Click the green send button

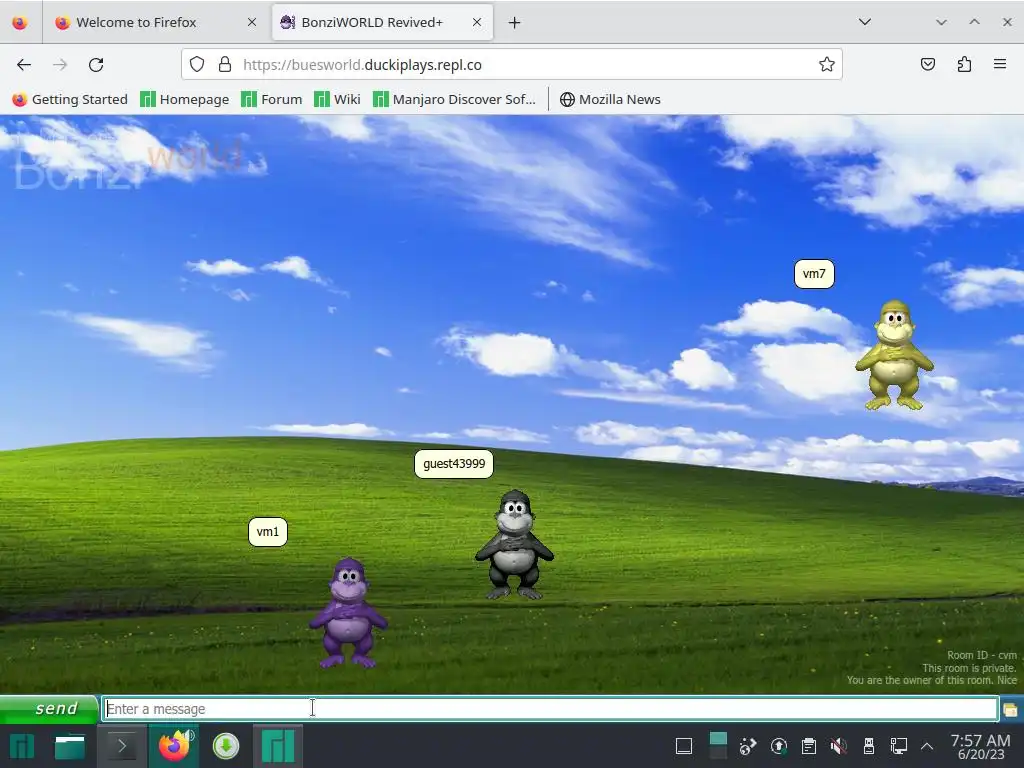pyautogui.click(x=49, y=709)
